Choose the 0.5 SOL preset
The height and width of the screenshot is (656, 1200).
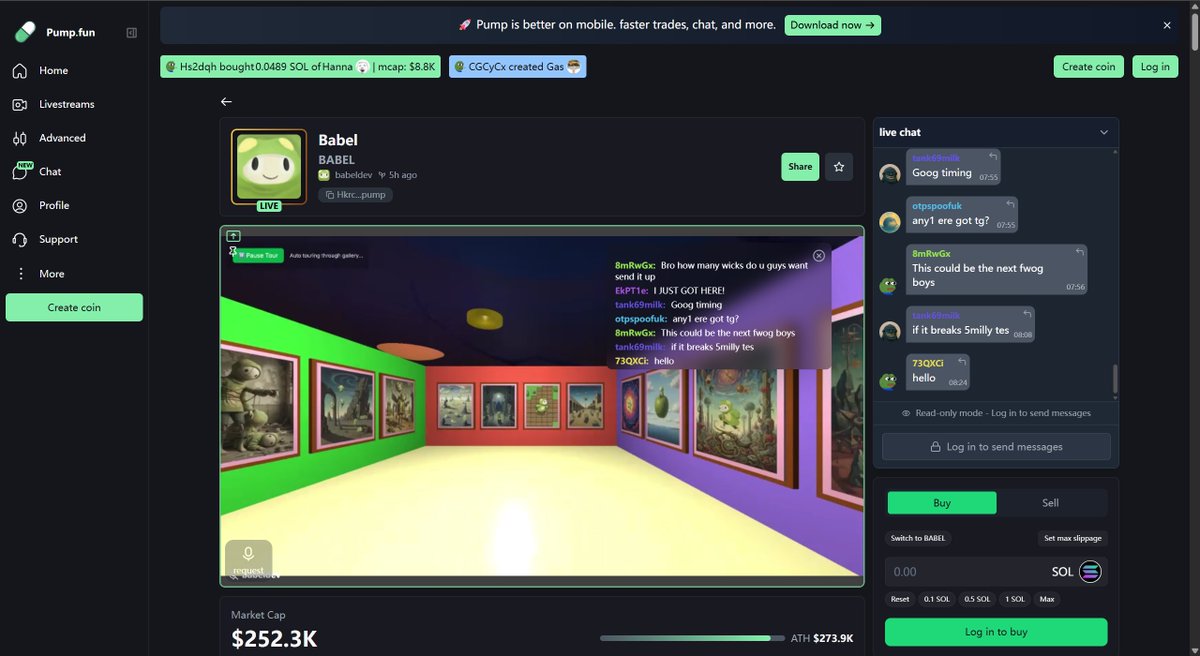point(977,599)
